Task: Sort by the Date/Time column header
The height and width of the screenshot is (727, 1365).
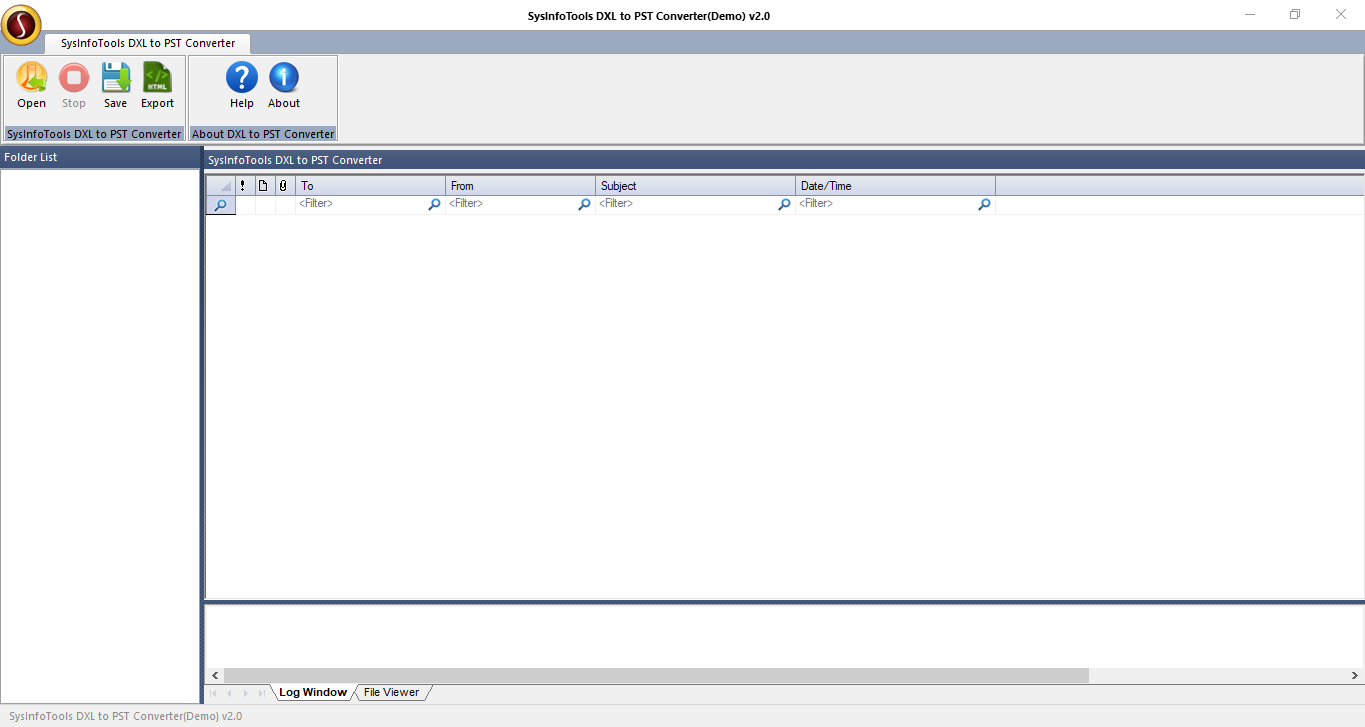Action: click(896, 186)
